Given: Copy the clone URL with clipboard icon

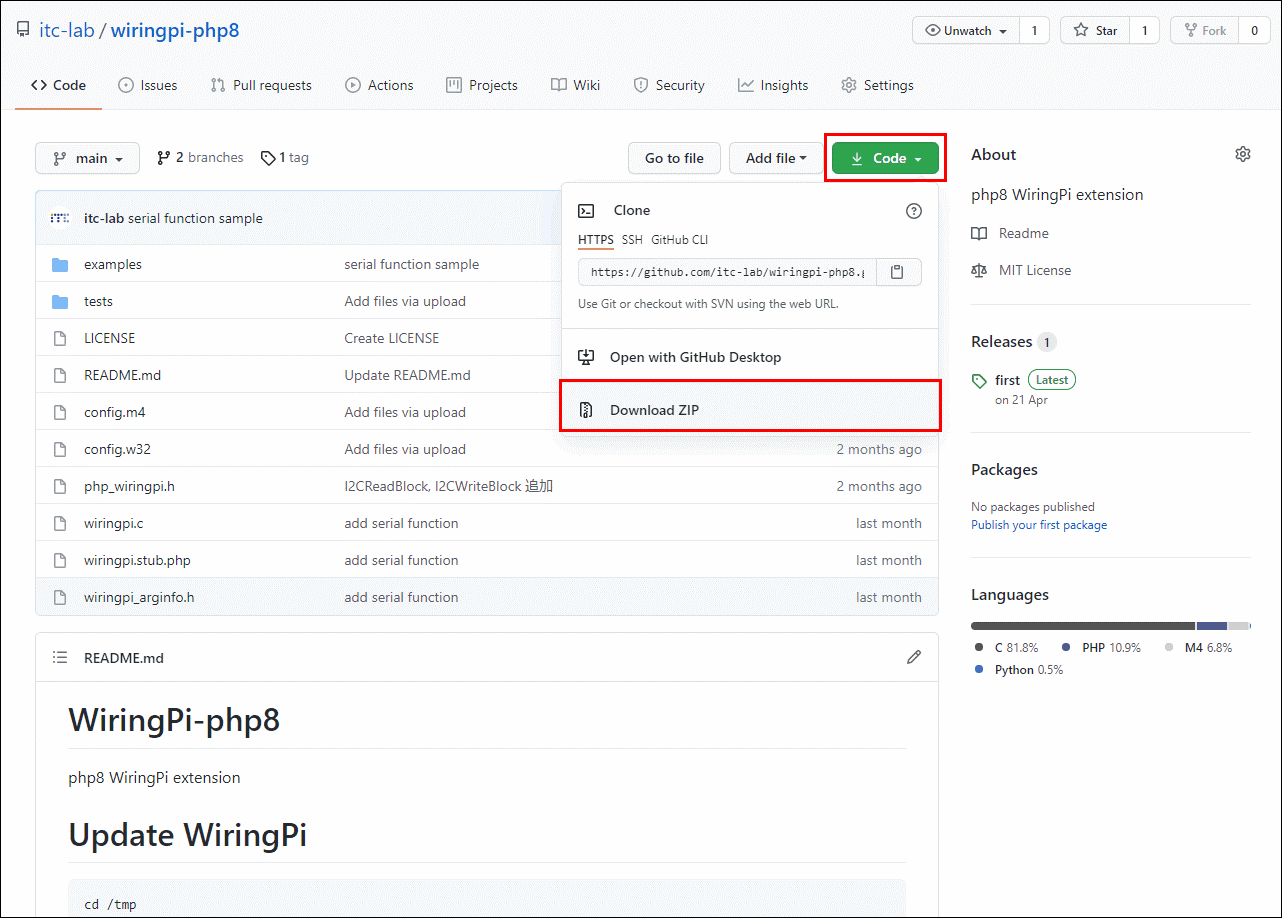Looking at the screenshot, I should click(x=898, y=272).
